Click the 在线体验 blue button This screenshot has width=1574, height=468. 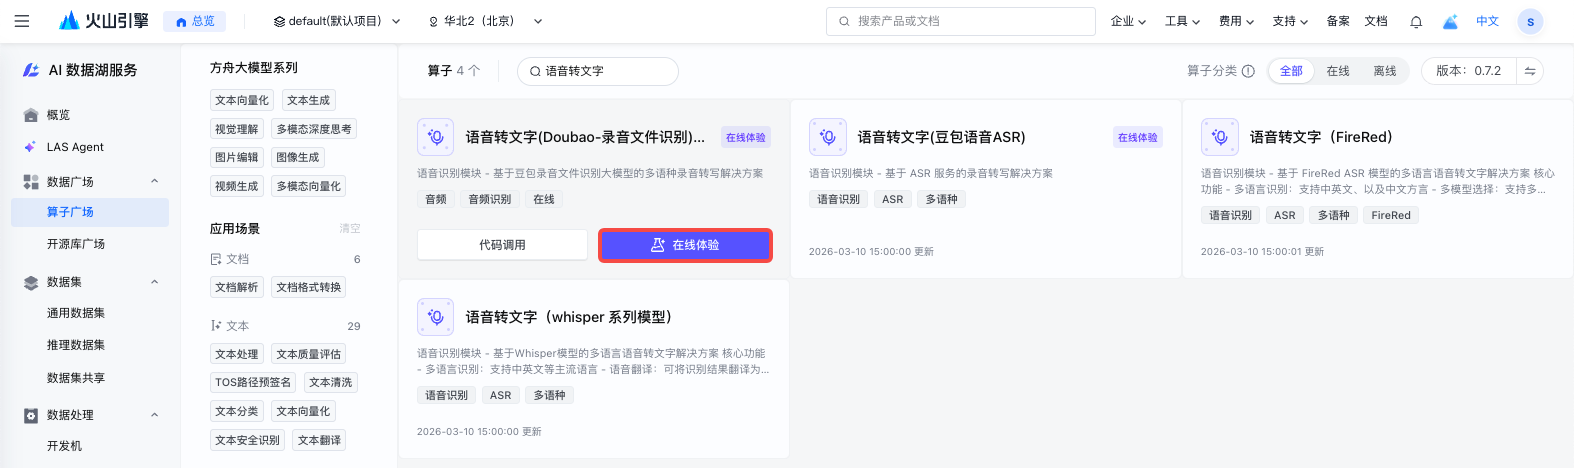pos(685,245)
